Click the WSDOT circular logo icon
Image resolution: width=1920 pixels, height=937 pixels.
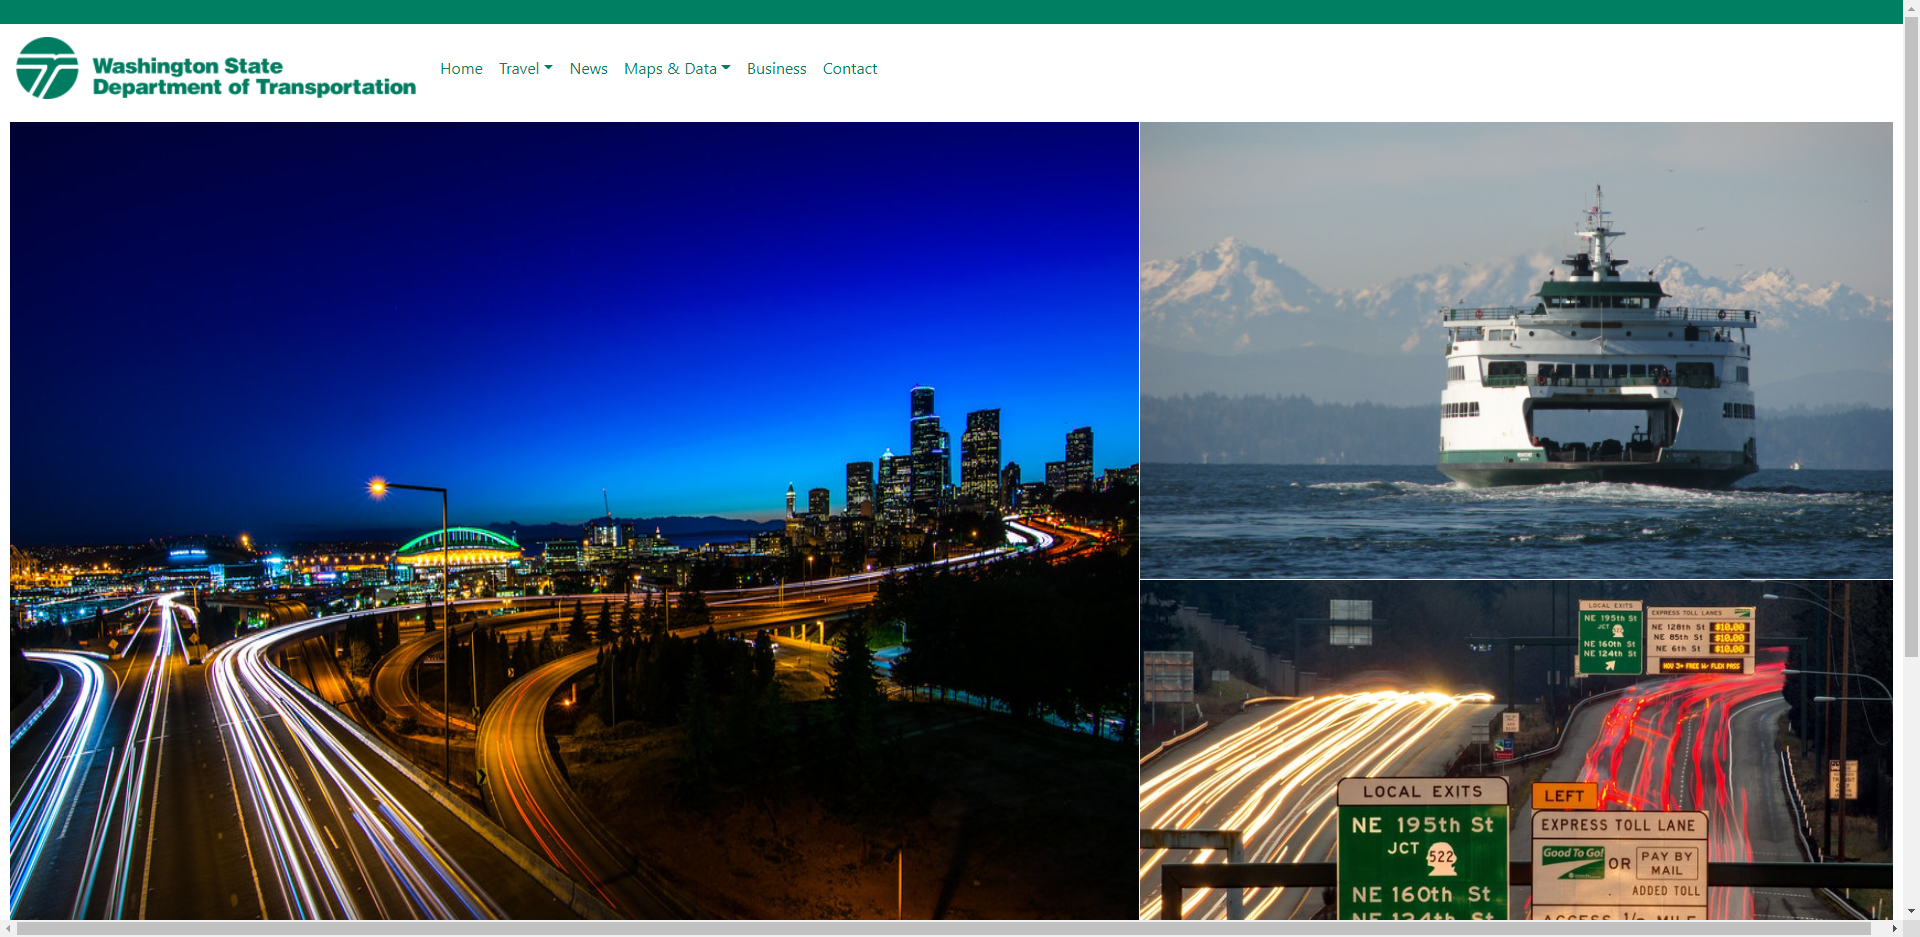click(x=47, y=68)
